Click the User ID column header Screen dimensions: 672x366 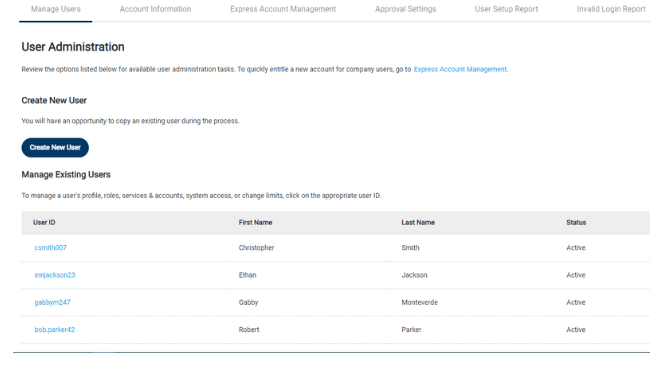click(x=44, y=222)
